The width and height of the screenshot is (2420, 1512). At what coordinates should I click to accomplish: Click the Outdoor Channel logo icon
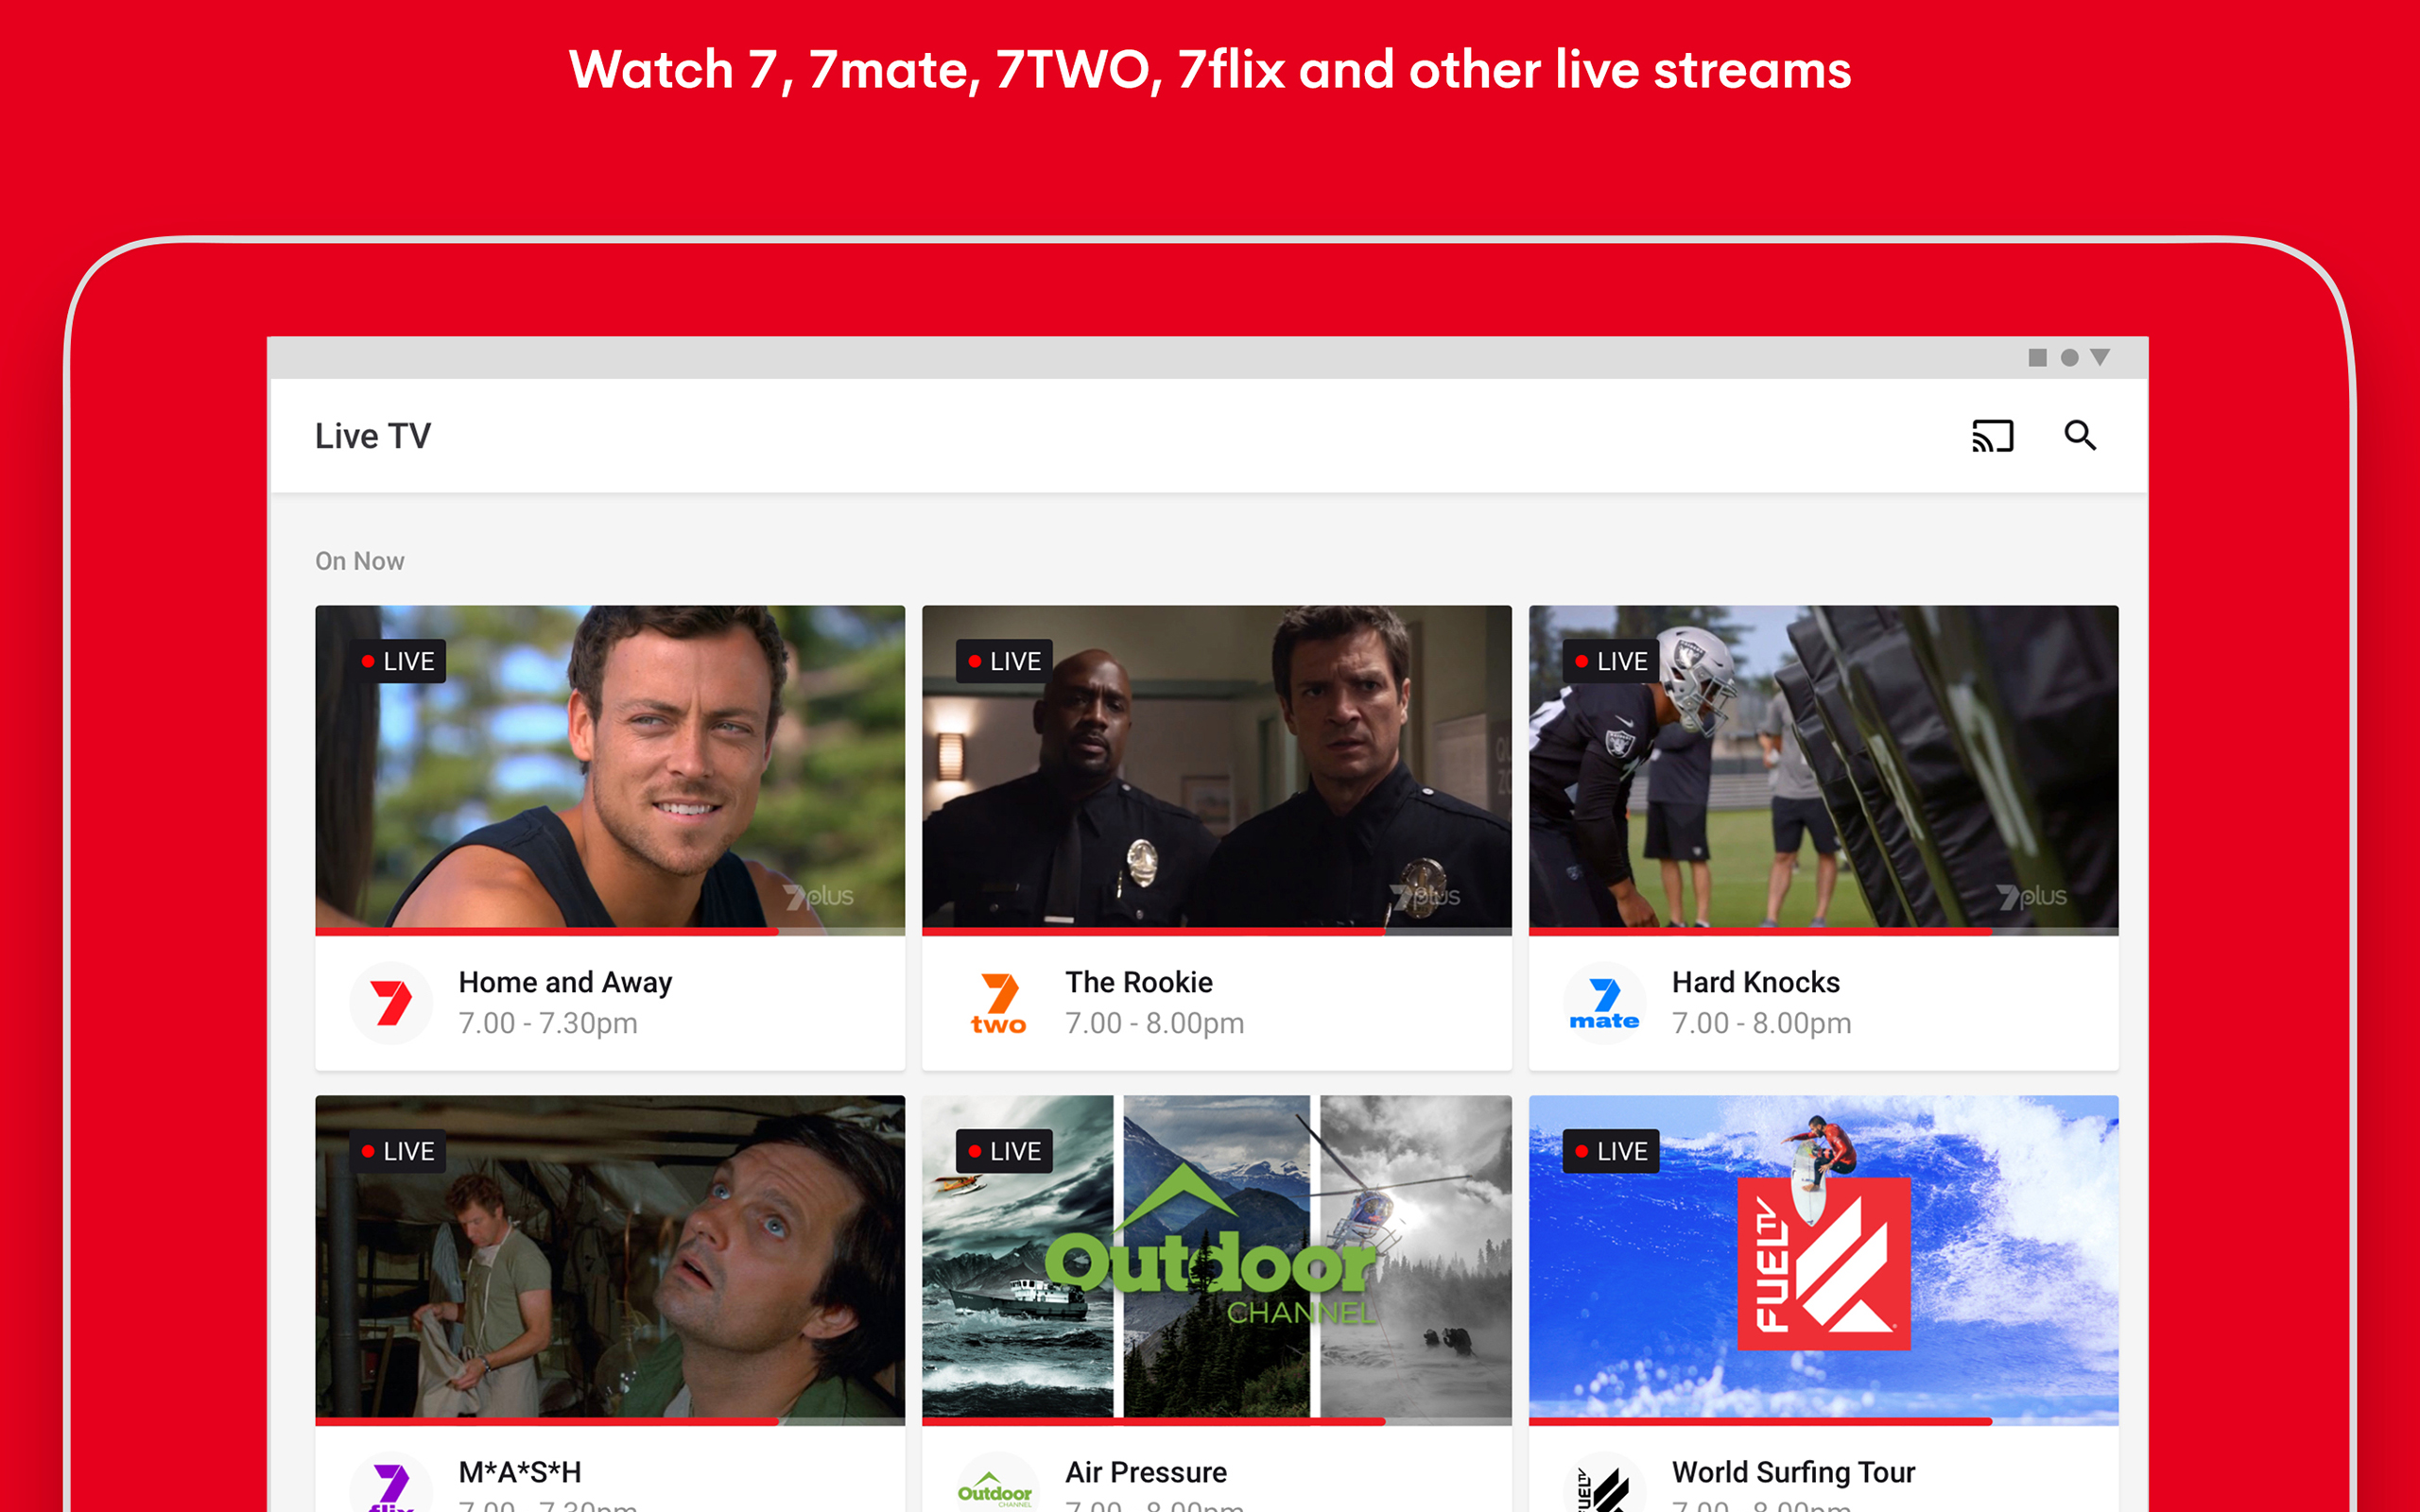(x=996, y=1487)
